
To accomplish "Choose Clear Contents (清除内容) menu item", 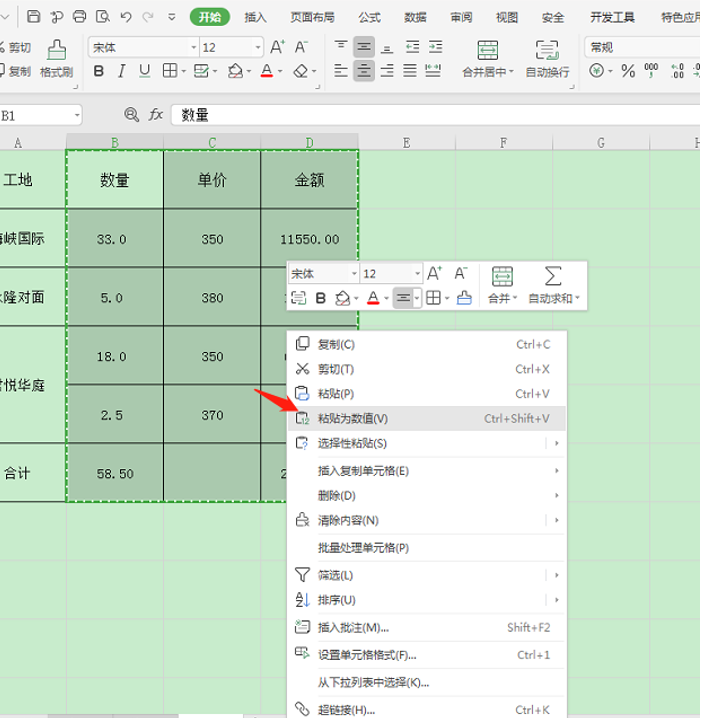I will tap(427, 520).
